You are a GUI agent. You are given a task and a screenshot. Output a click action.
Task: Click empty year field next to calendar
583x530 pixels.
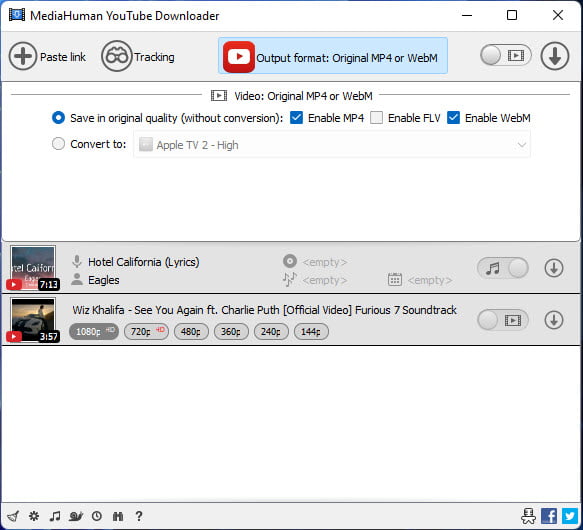point(430,280)
